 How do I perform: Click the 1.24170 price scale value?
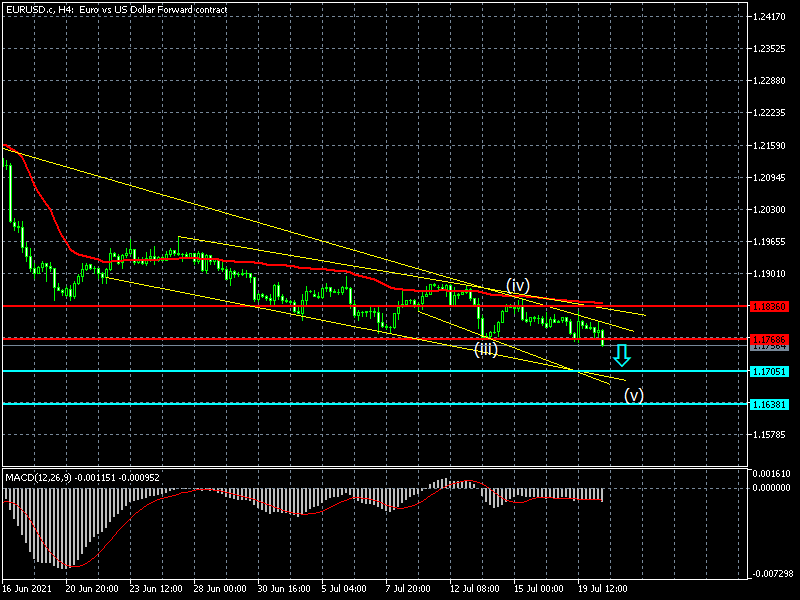click(x=771, y=17)
